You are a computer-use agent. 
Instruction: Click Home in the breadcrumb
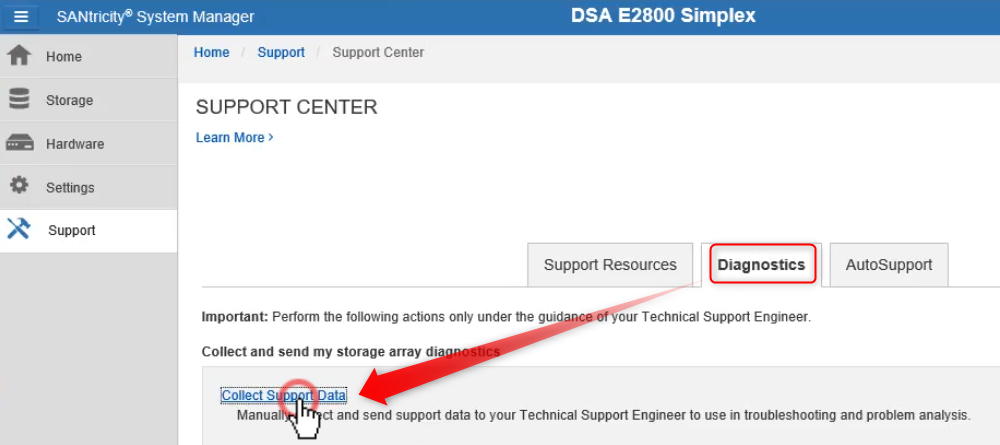211,52
